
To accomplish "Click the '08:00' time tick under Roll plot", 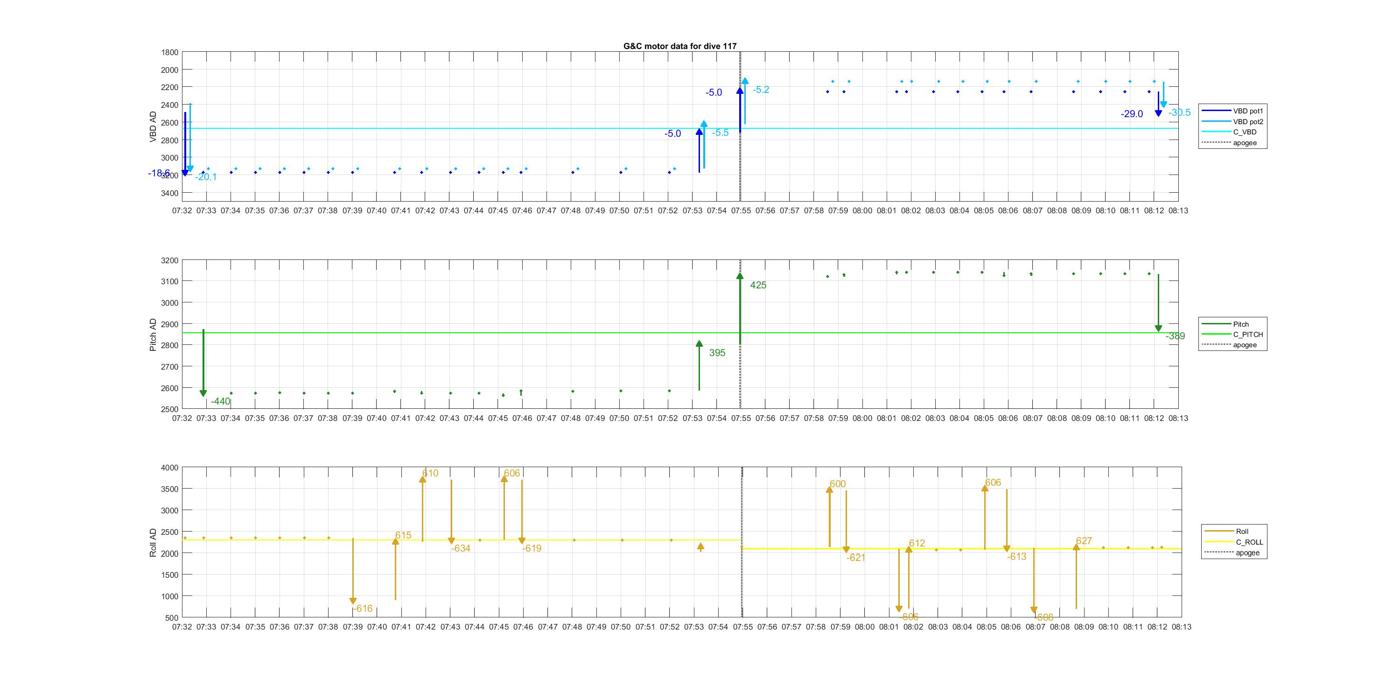I will pos(863,627).
